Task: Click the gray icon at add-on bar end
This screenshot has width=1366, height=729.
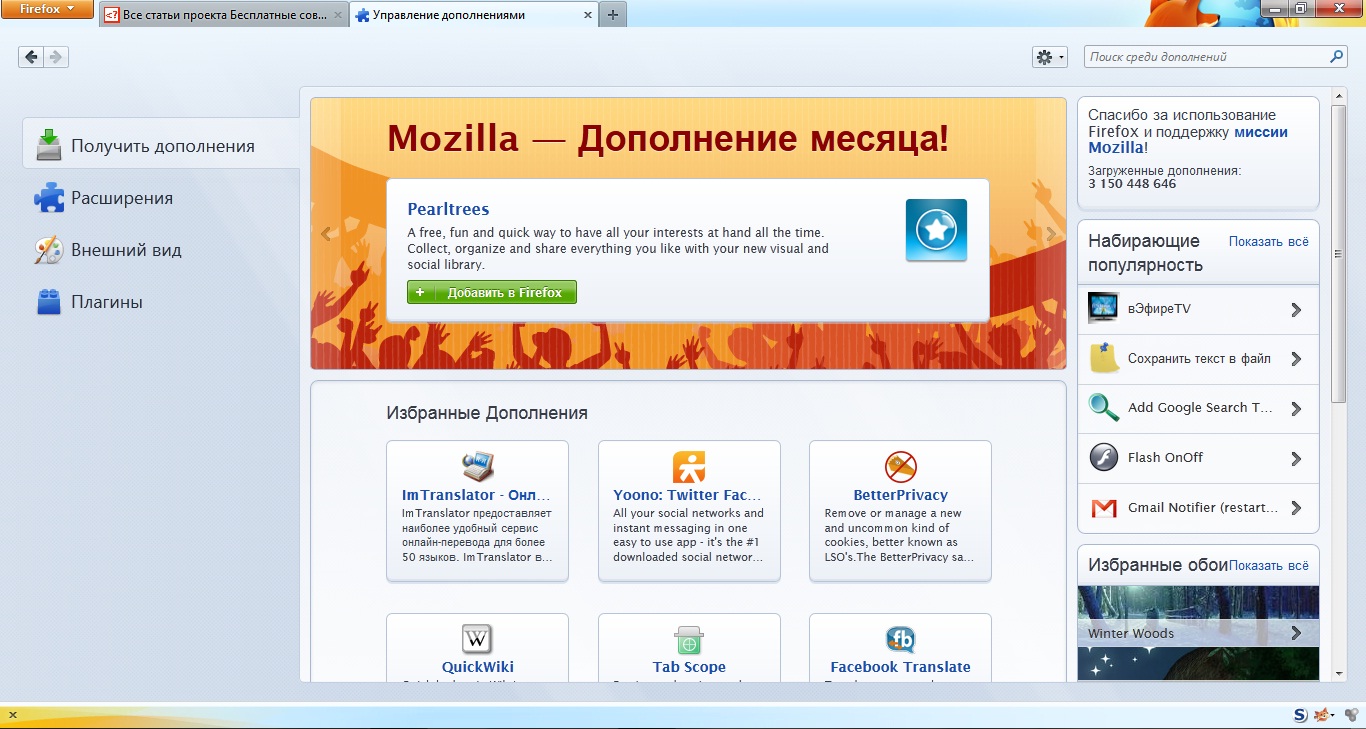Action: [1351, 714]
